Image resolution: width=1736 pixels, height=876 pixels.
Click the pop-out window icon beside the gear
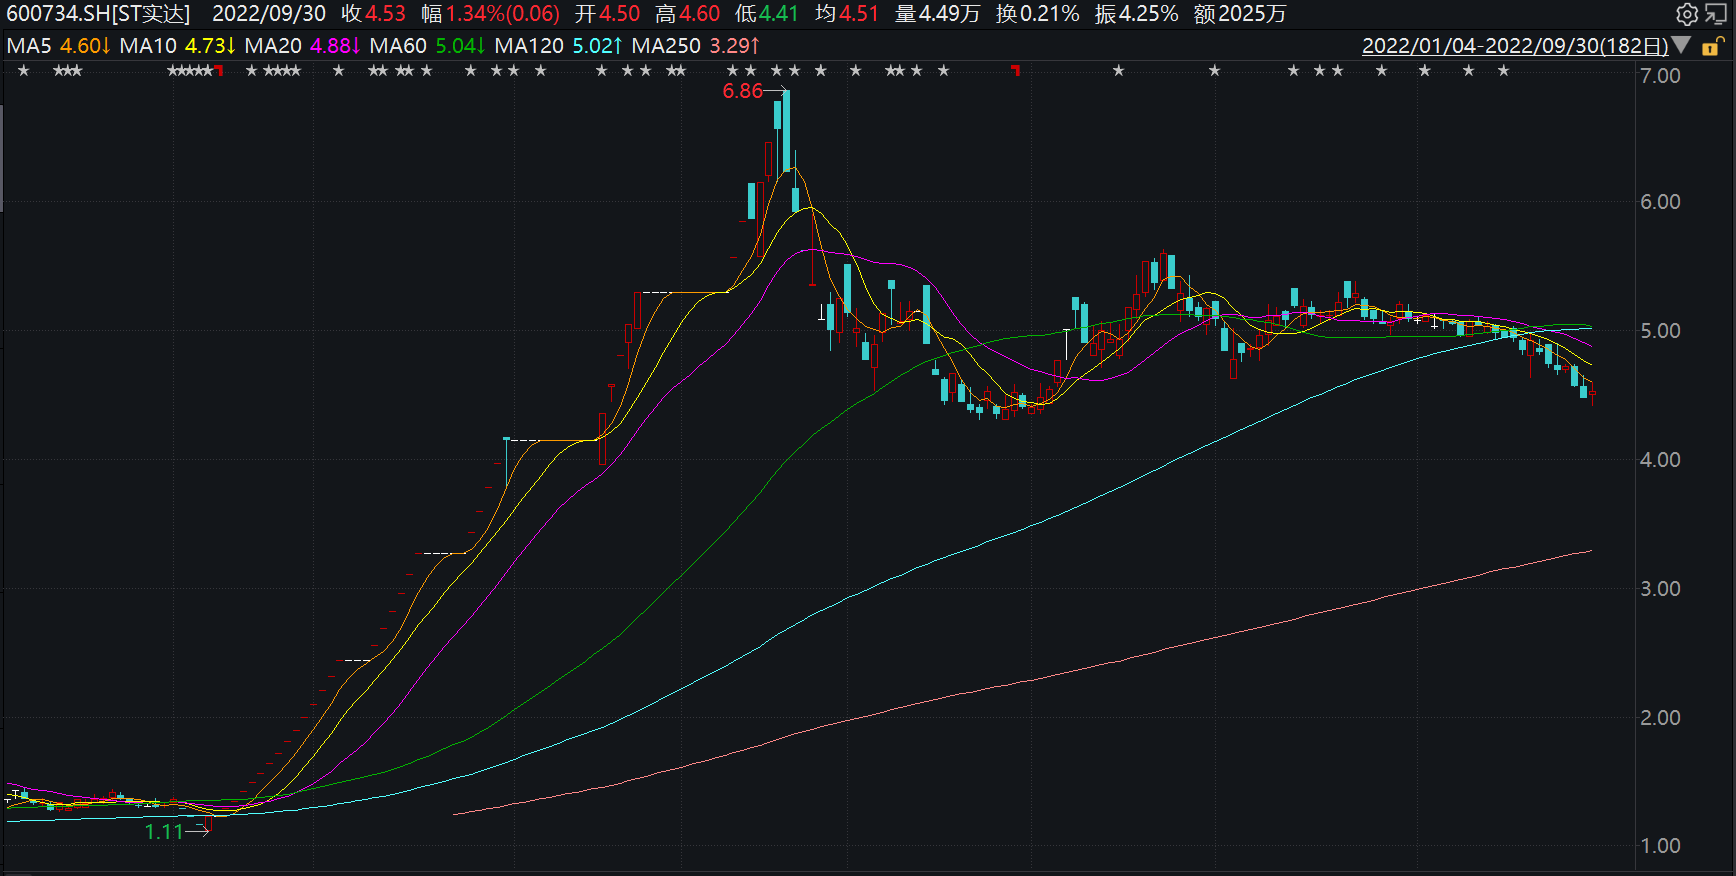tap(1717, 14)
